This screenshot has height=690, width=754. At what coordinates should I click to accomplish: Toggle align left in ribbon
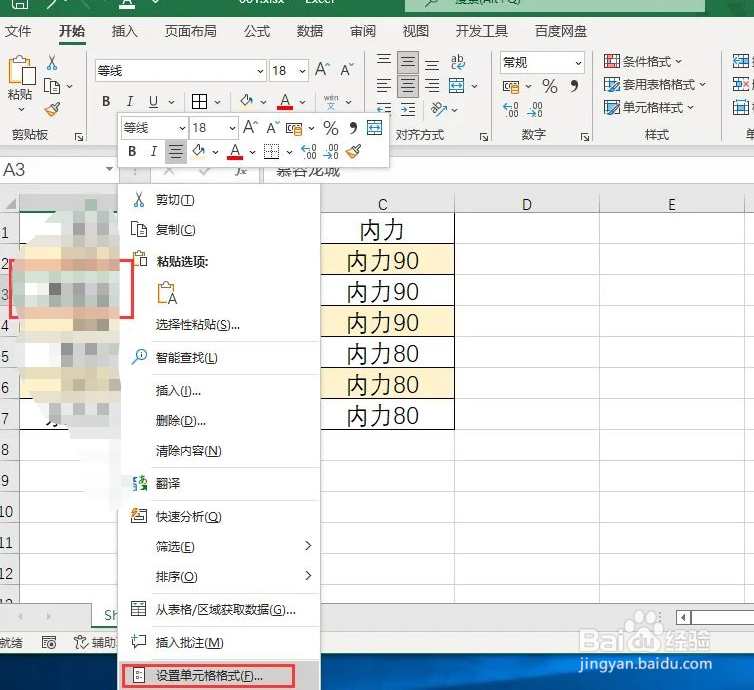click(383, 86)
